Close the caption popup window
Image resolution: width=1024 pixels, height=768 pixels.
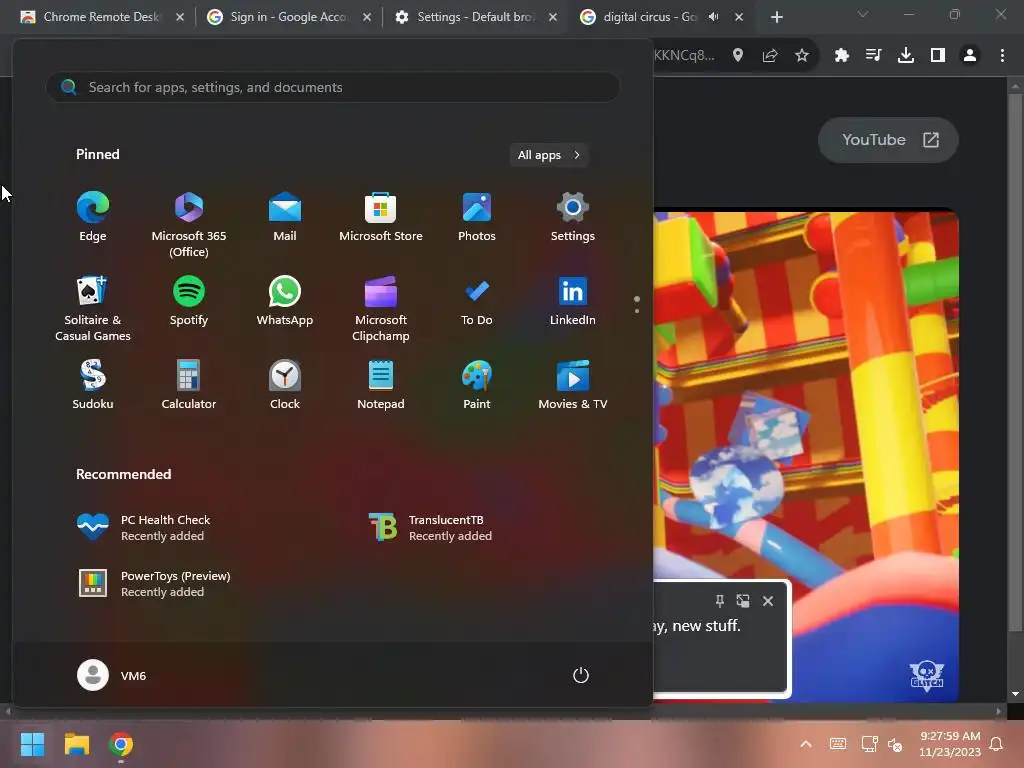pyautogui.click(x=768, y=601)
